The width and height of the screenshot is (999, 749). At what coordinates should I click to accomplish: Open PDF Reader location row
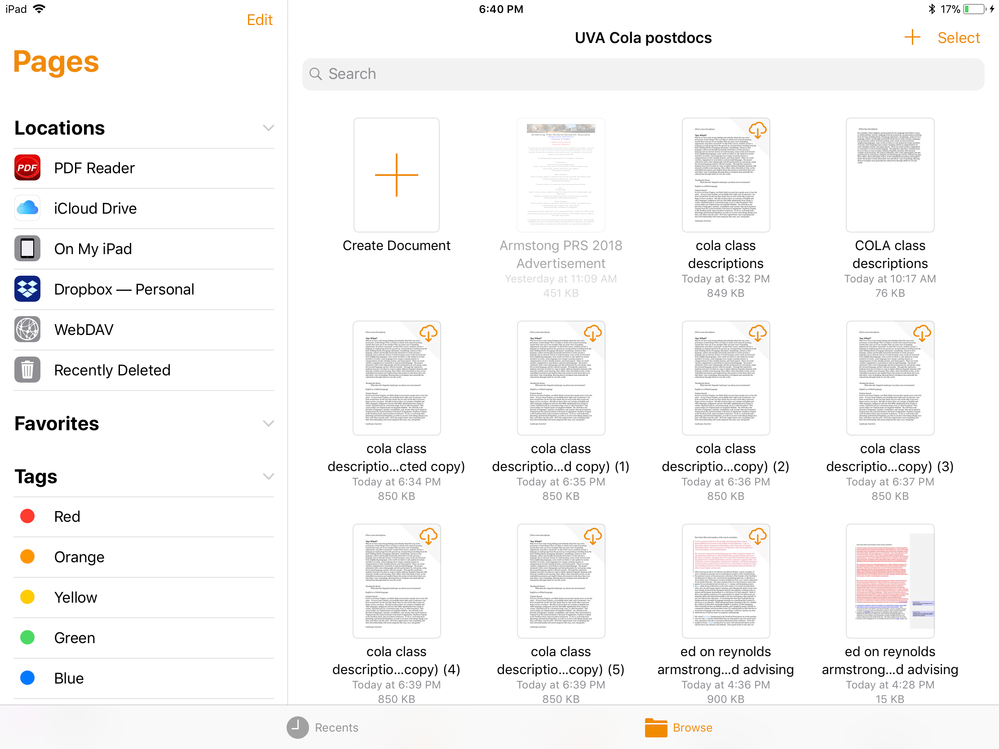(x=144, y=168)
